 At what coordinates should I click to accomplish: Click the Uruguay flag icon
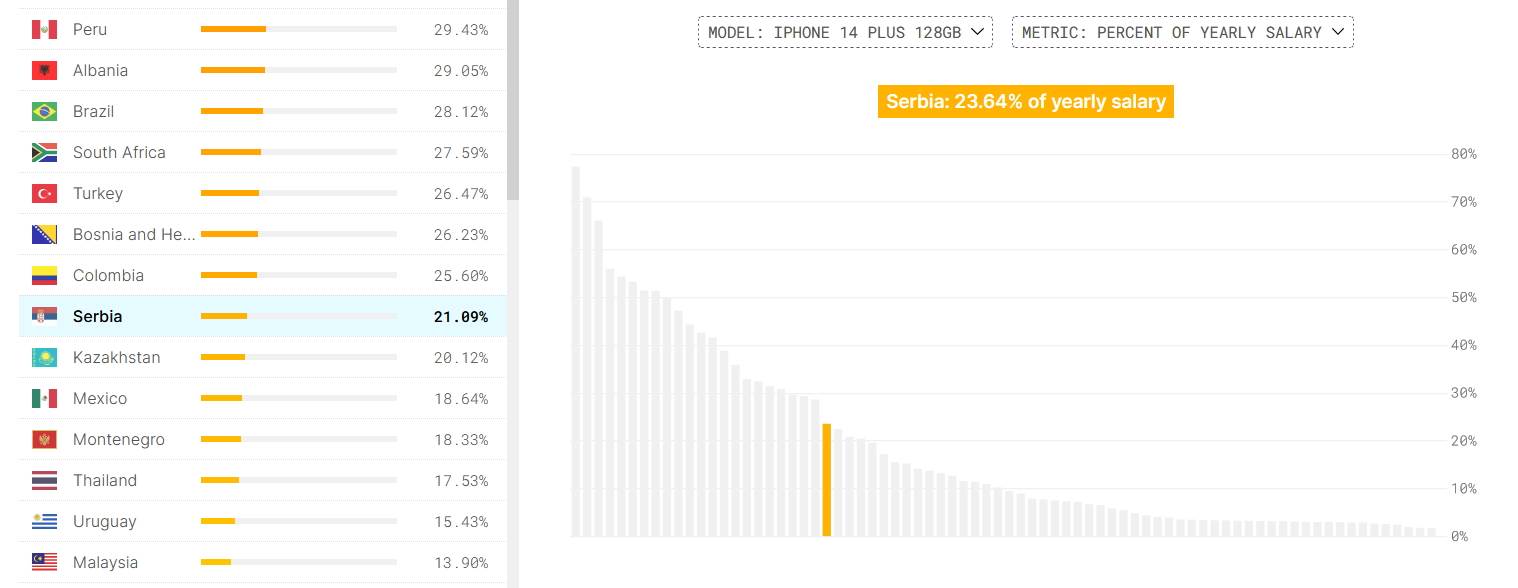coord(44,521)
